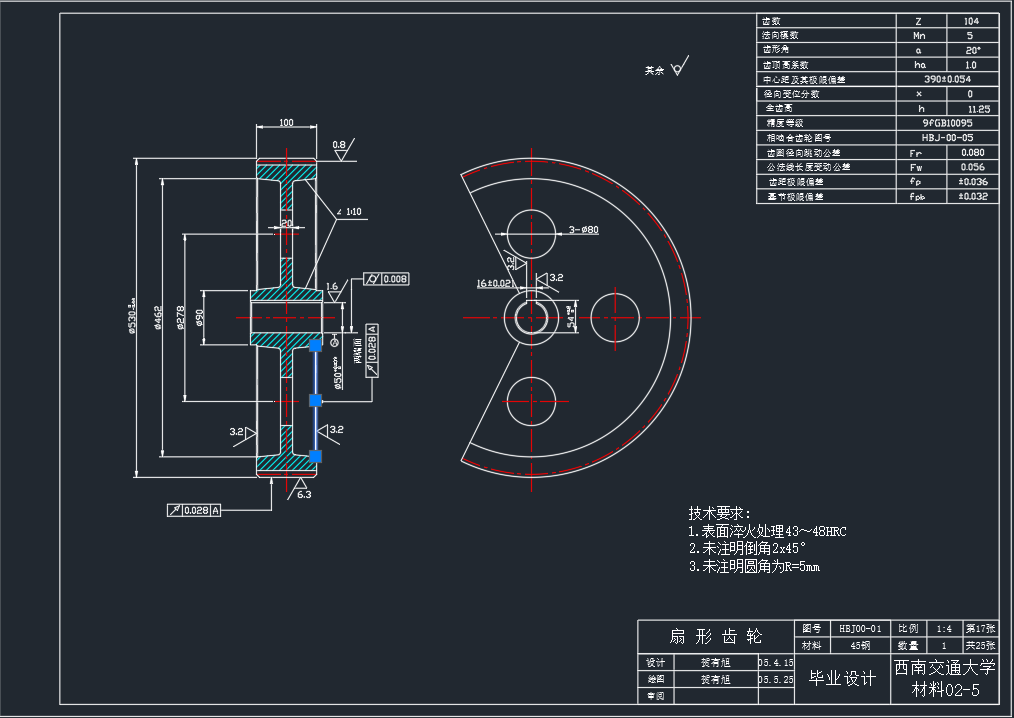Click the 技术要求 heading text
The image size is (1014, 718).
click(720, 514)
